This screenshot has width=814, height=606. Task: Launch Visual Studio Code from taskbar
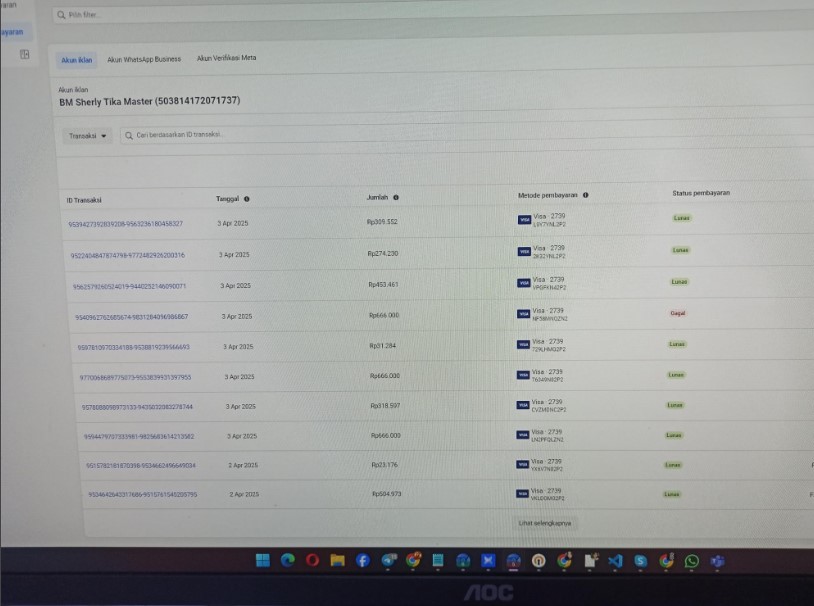coord(615,562)
